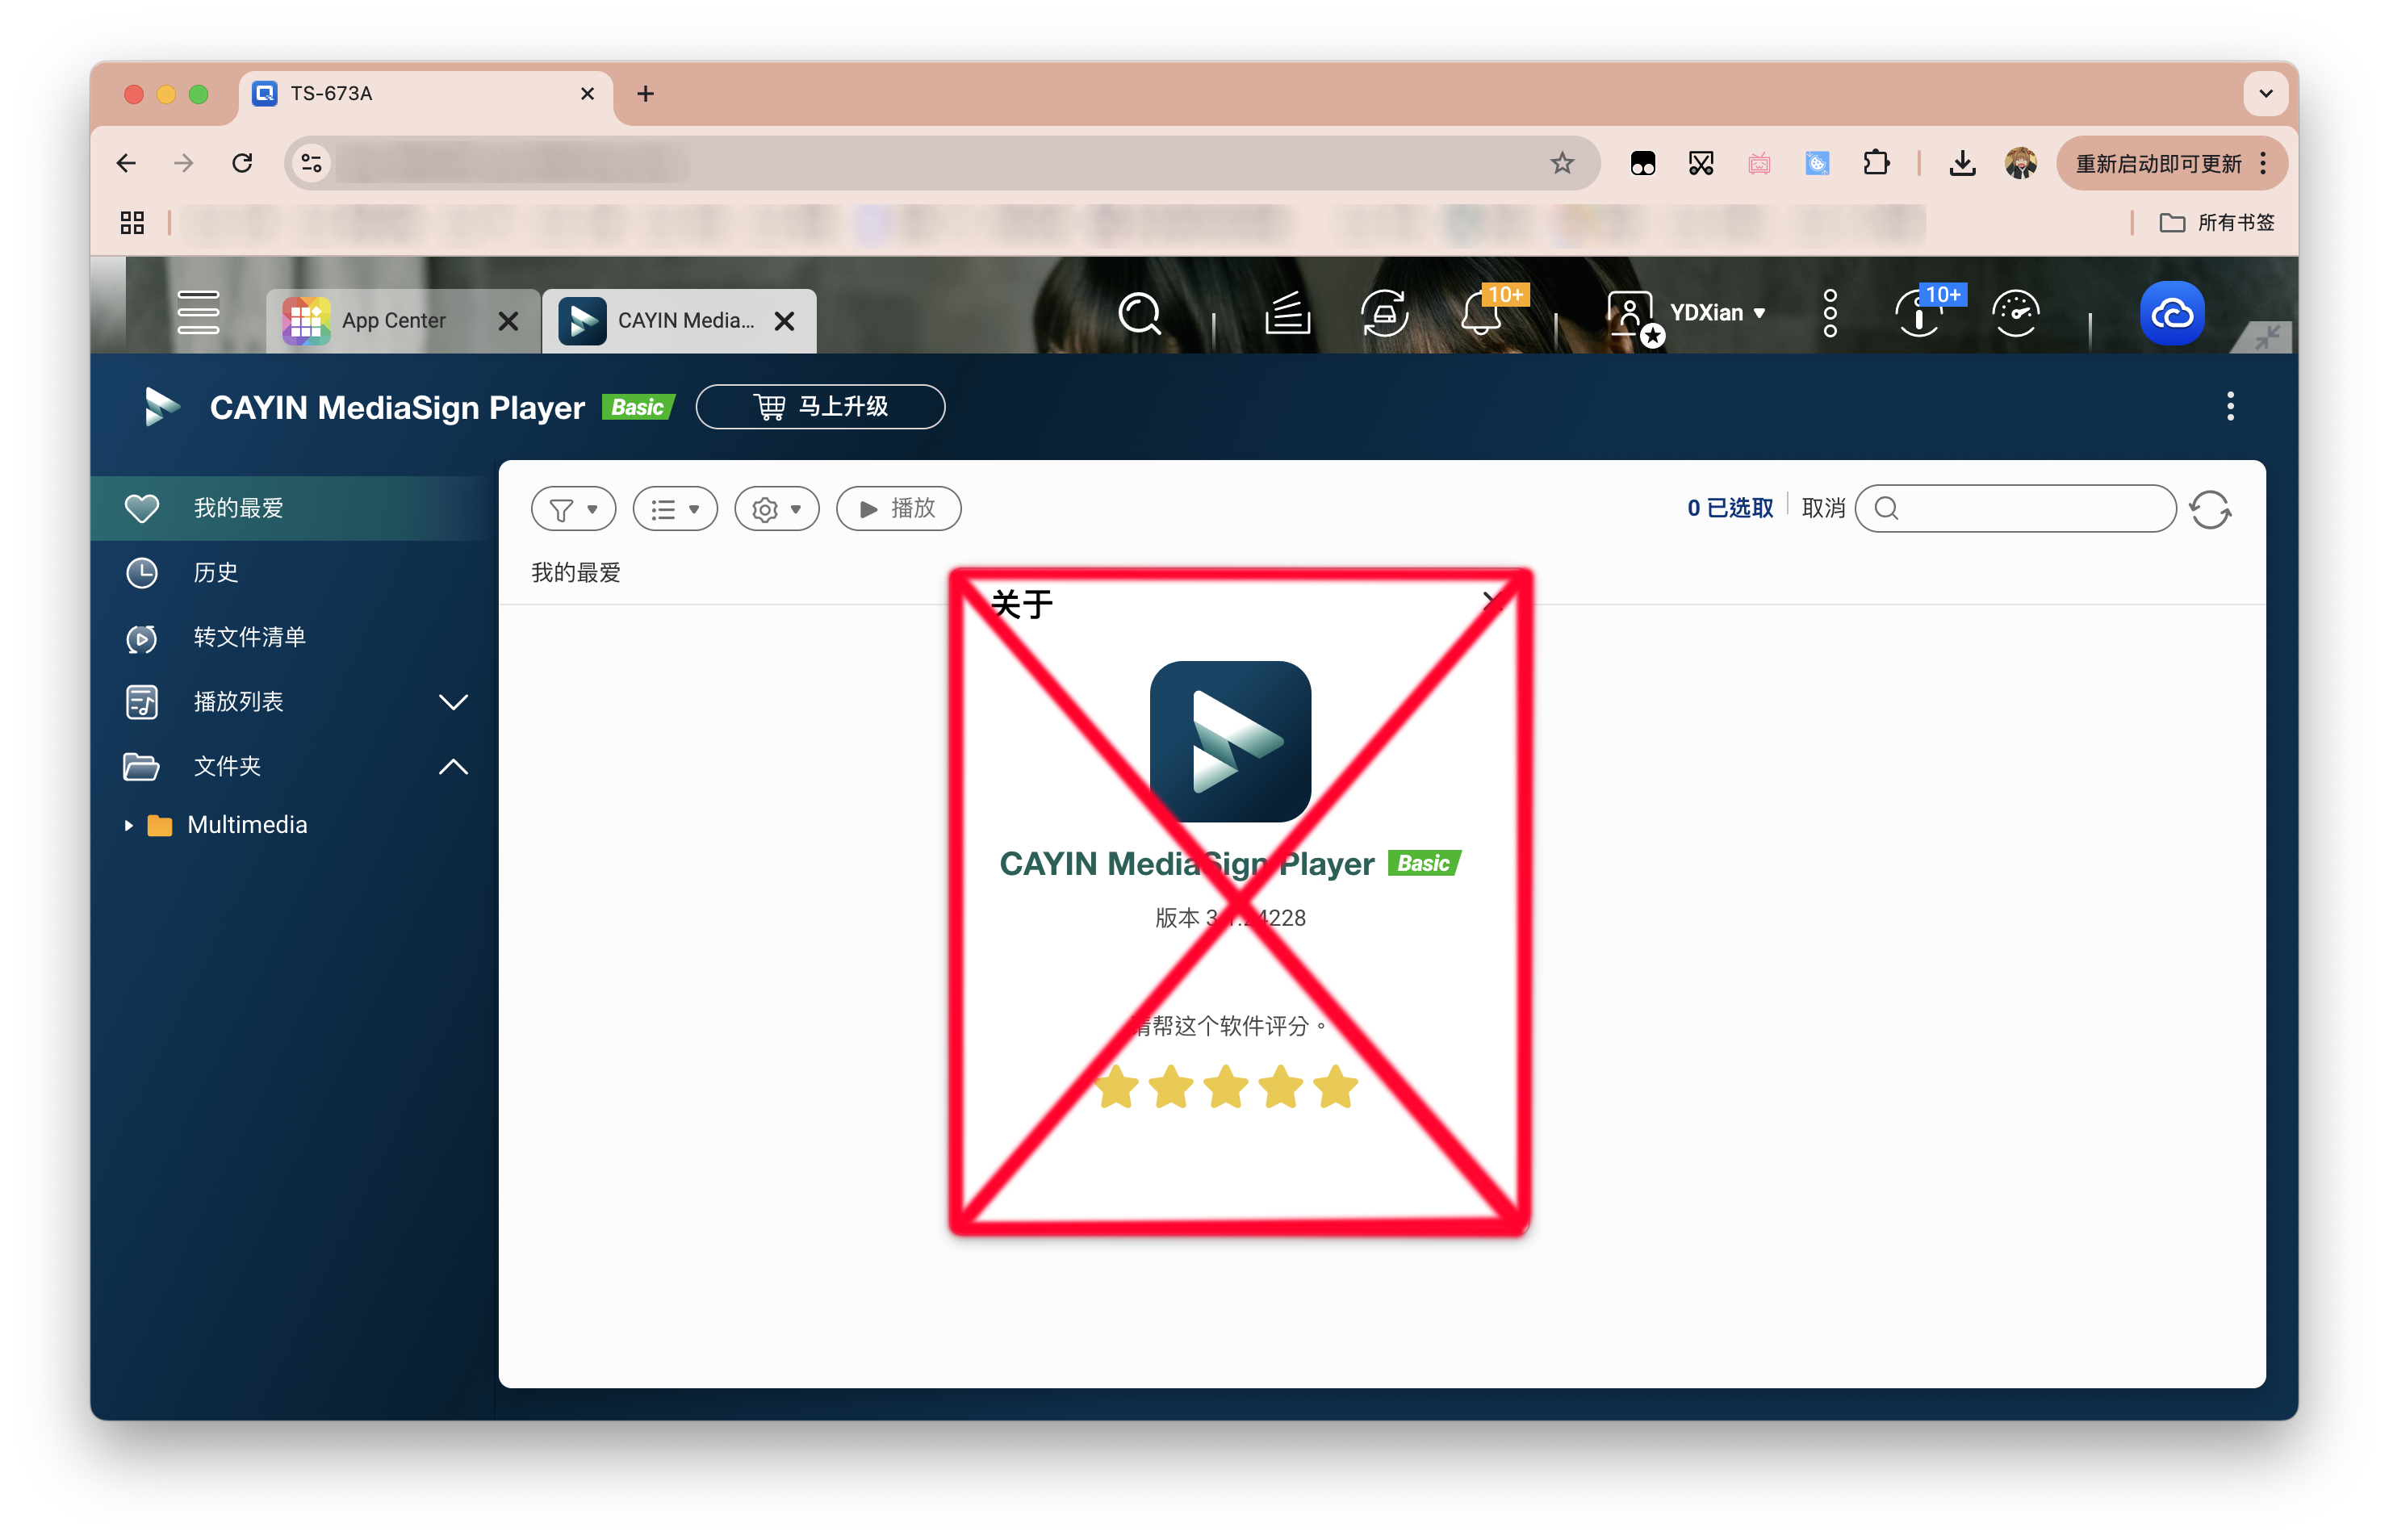Open the Multimedia folder
The width and height of the screenshot is (2389, 1540).
click(x=247, y=825)
